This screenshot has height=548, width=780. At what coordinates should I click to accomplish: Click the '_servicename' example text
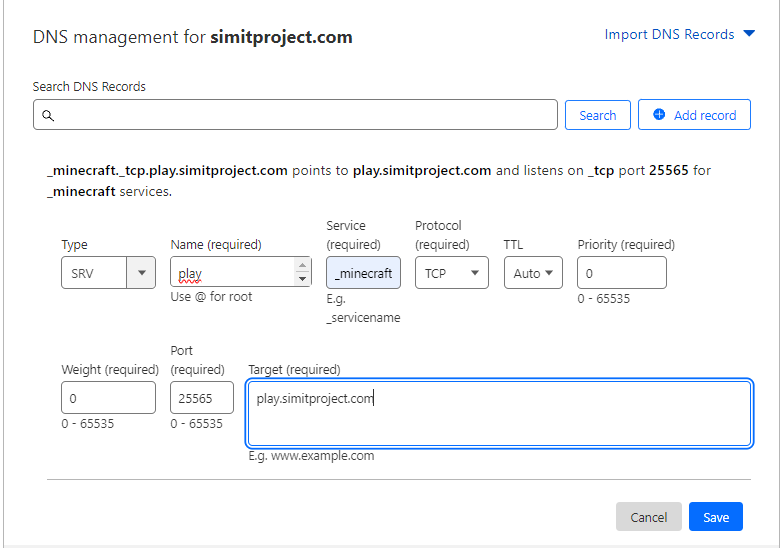(363, 318)
